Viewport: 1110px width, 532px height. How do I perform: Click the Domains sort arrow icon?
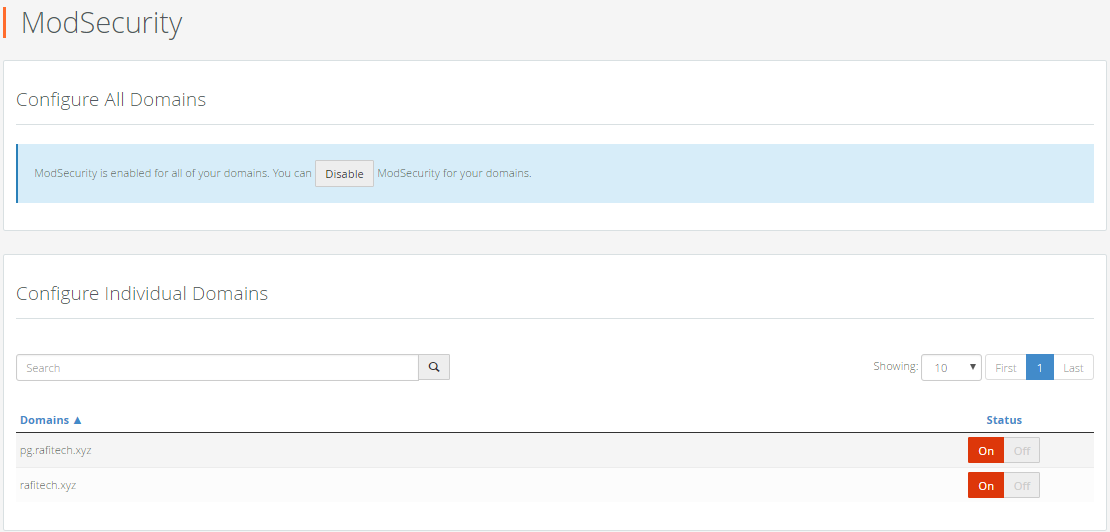tap(78, 420)
